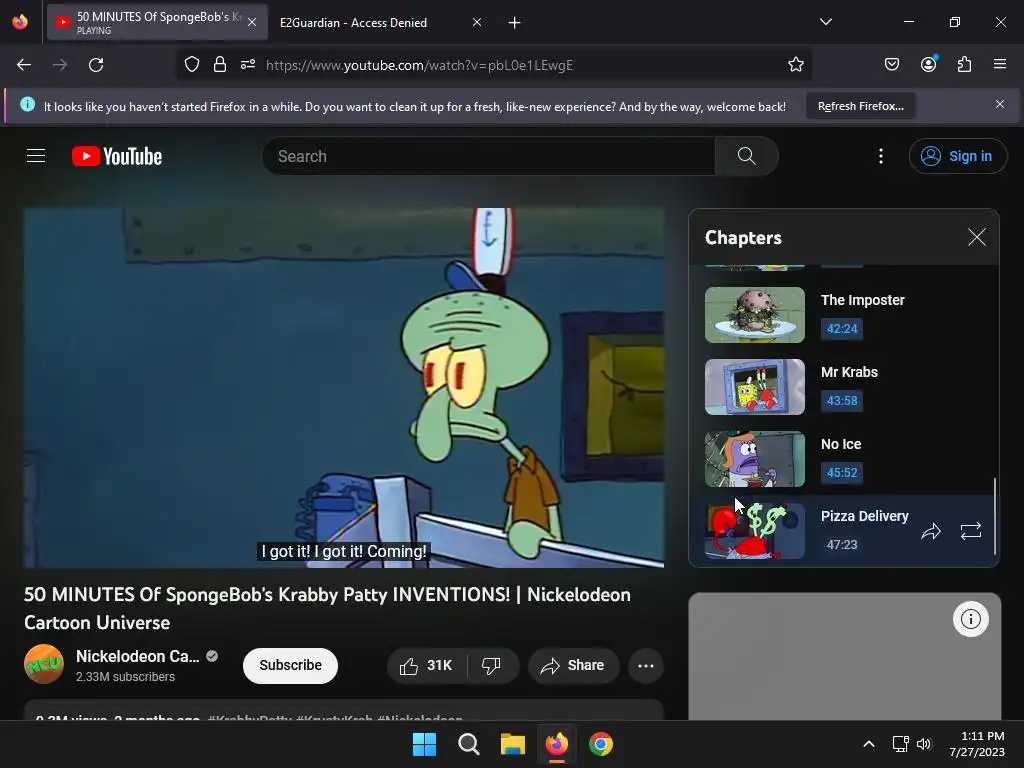The height and width of the screenshot is (768, 1024).
Task: Loop the Pizza Delivery chapter
Action: 970,531
